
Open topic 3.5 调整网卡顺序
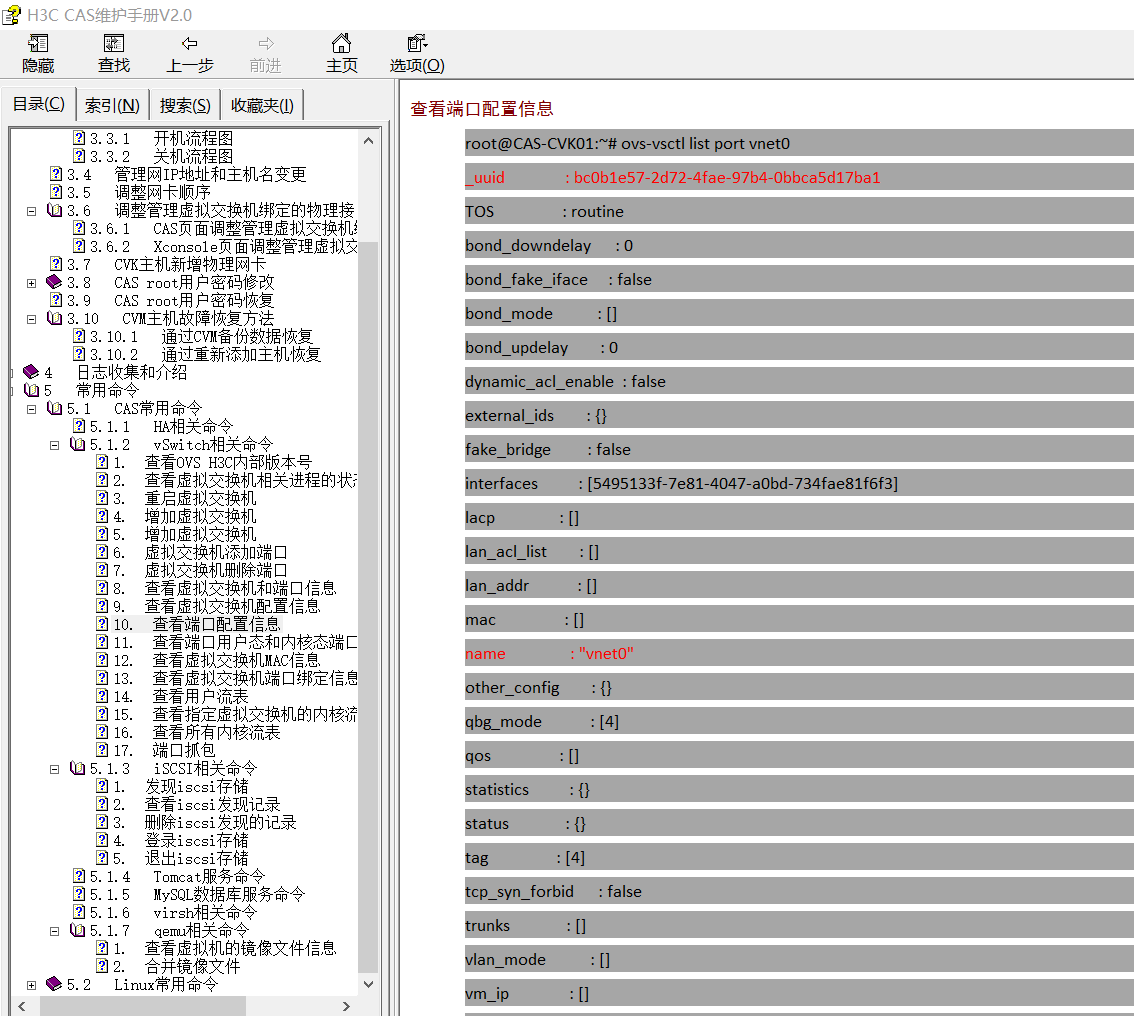point(139,192)
